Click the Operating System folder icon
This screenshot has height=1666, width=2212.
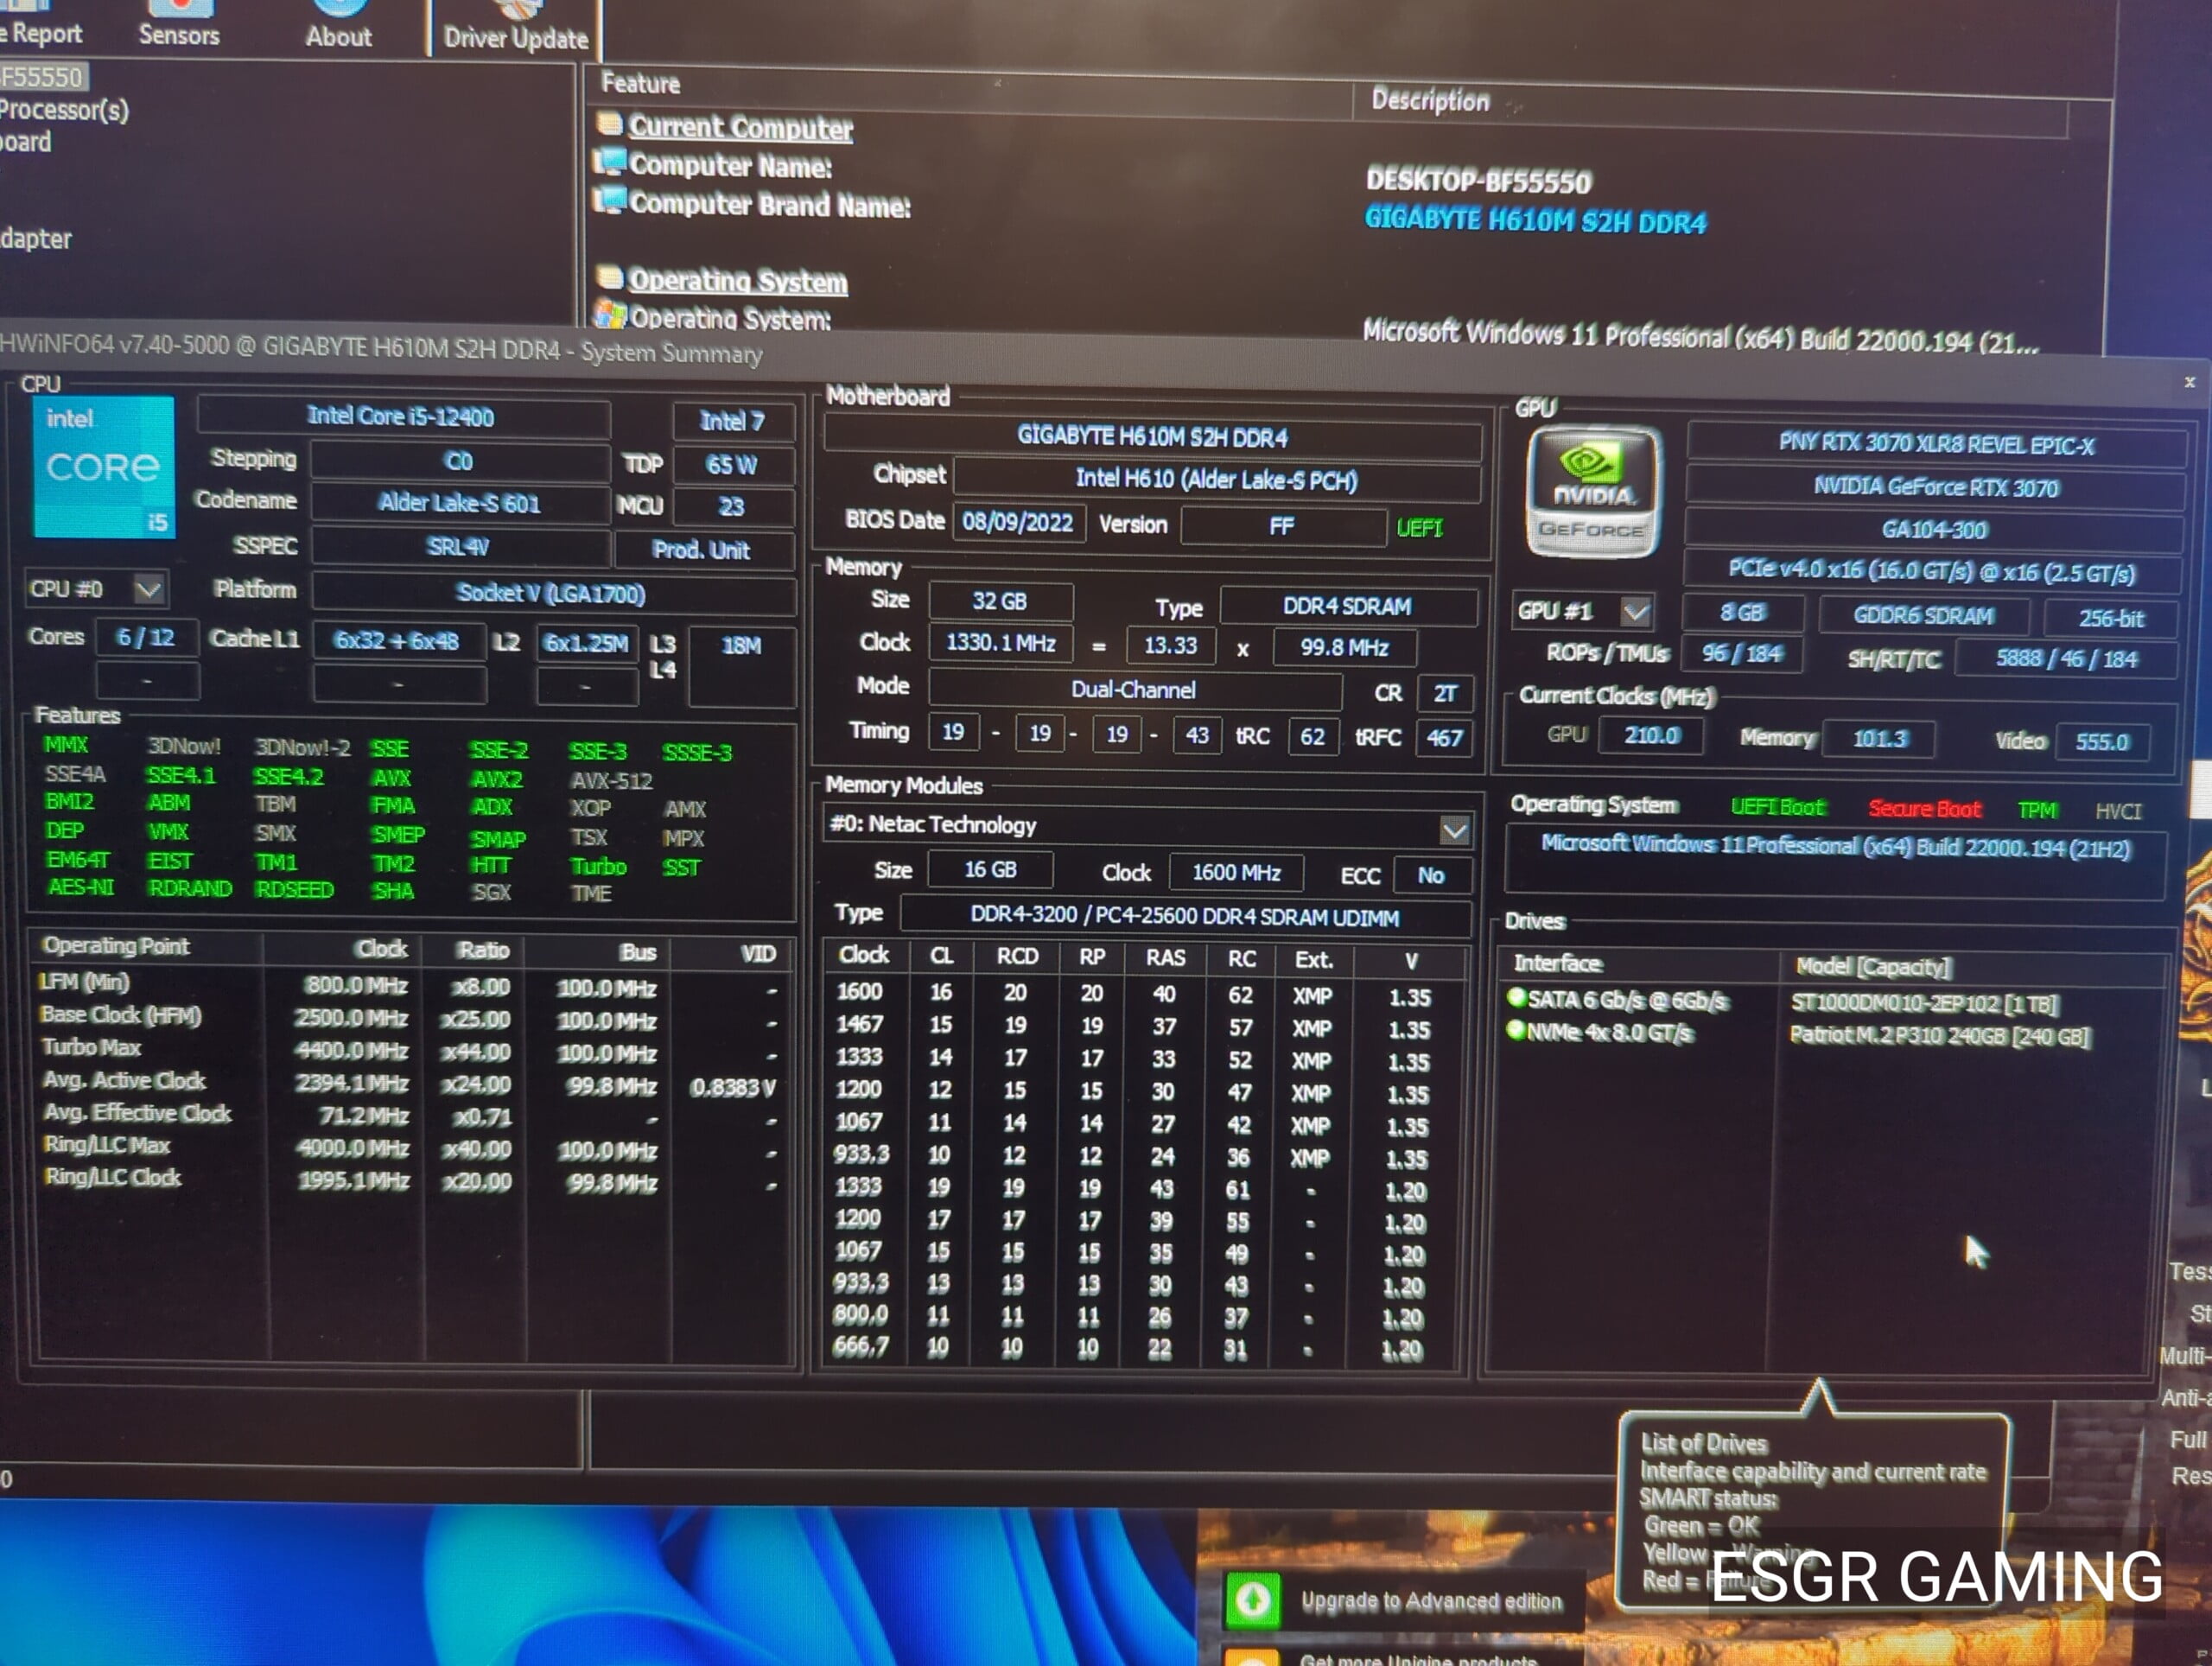pos(610,277)
